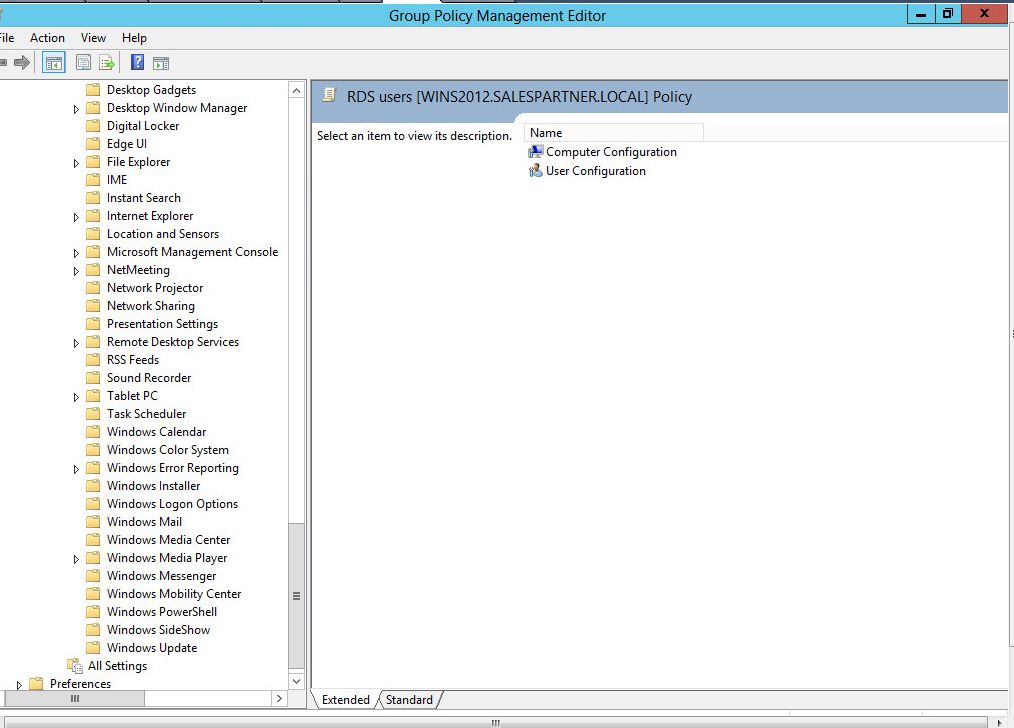Open Help via blue question mark icon
This screenshot has height=728, width=1014.
138,63
